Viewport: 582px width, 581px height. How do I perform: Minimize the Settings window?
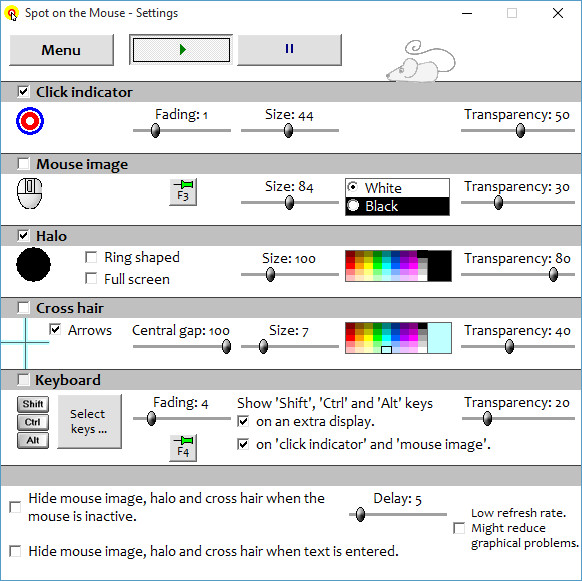467,13
